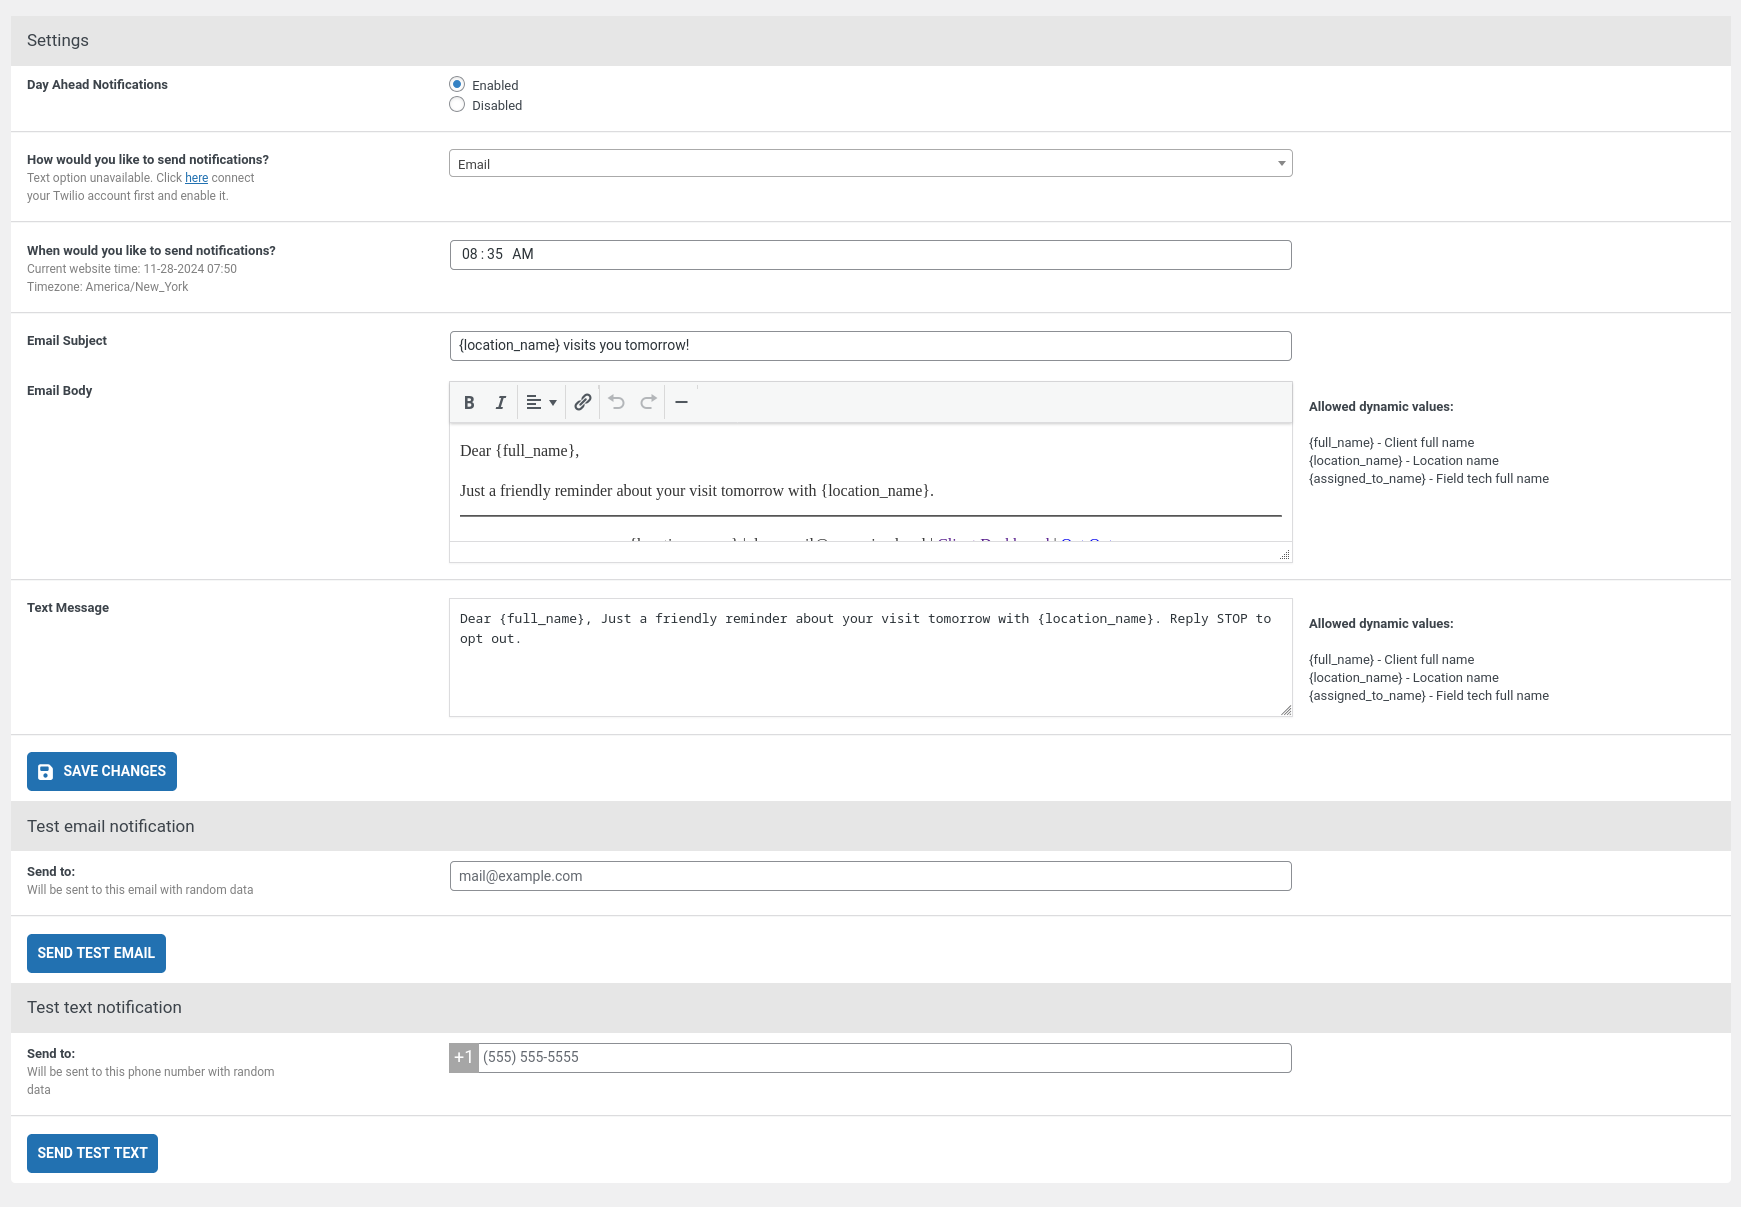The width and height of the screenshot is (1741, 1207).
Task: Click the redo arrow in editor toolbar
Action: pyautogui.click(x=648, y=402)
